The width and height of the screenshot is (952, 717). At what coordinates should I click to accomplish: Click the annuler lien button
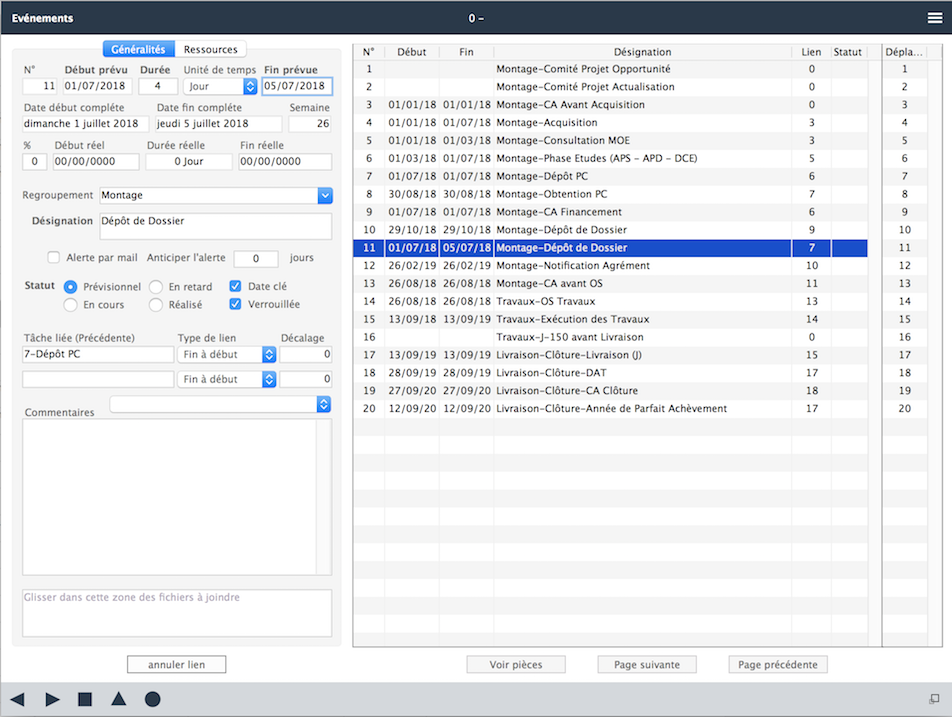point(177,665)
